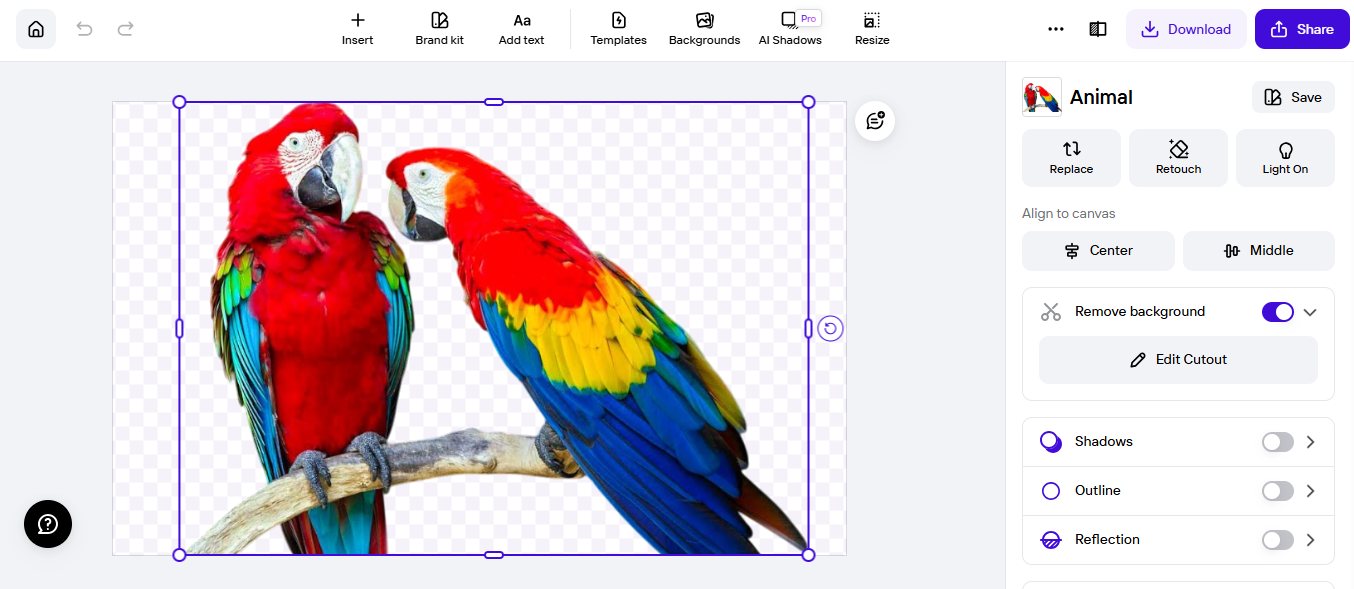Select the Brand kit icon

[x=439, y=28]
